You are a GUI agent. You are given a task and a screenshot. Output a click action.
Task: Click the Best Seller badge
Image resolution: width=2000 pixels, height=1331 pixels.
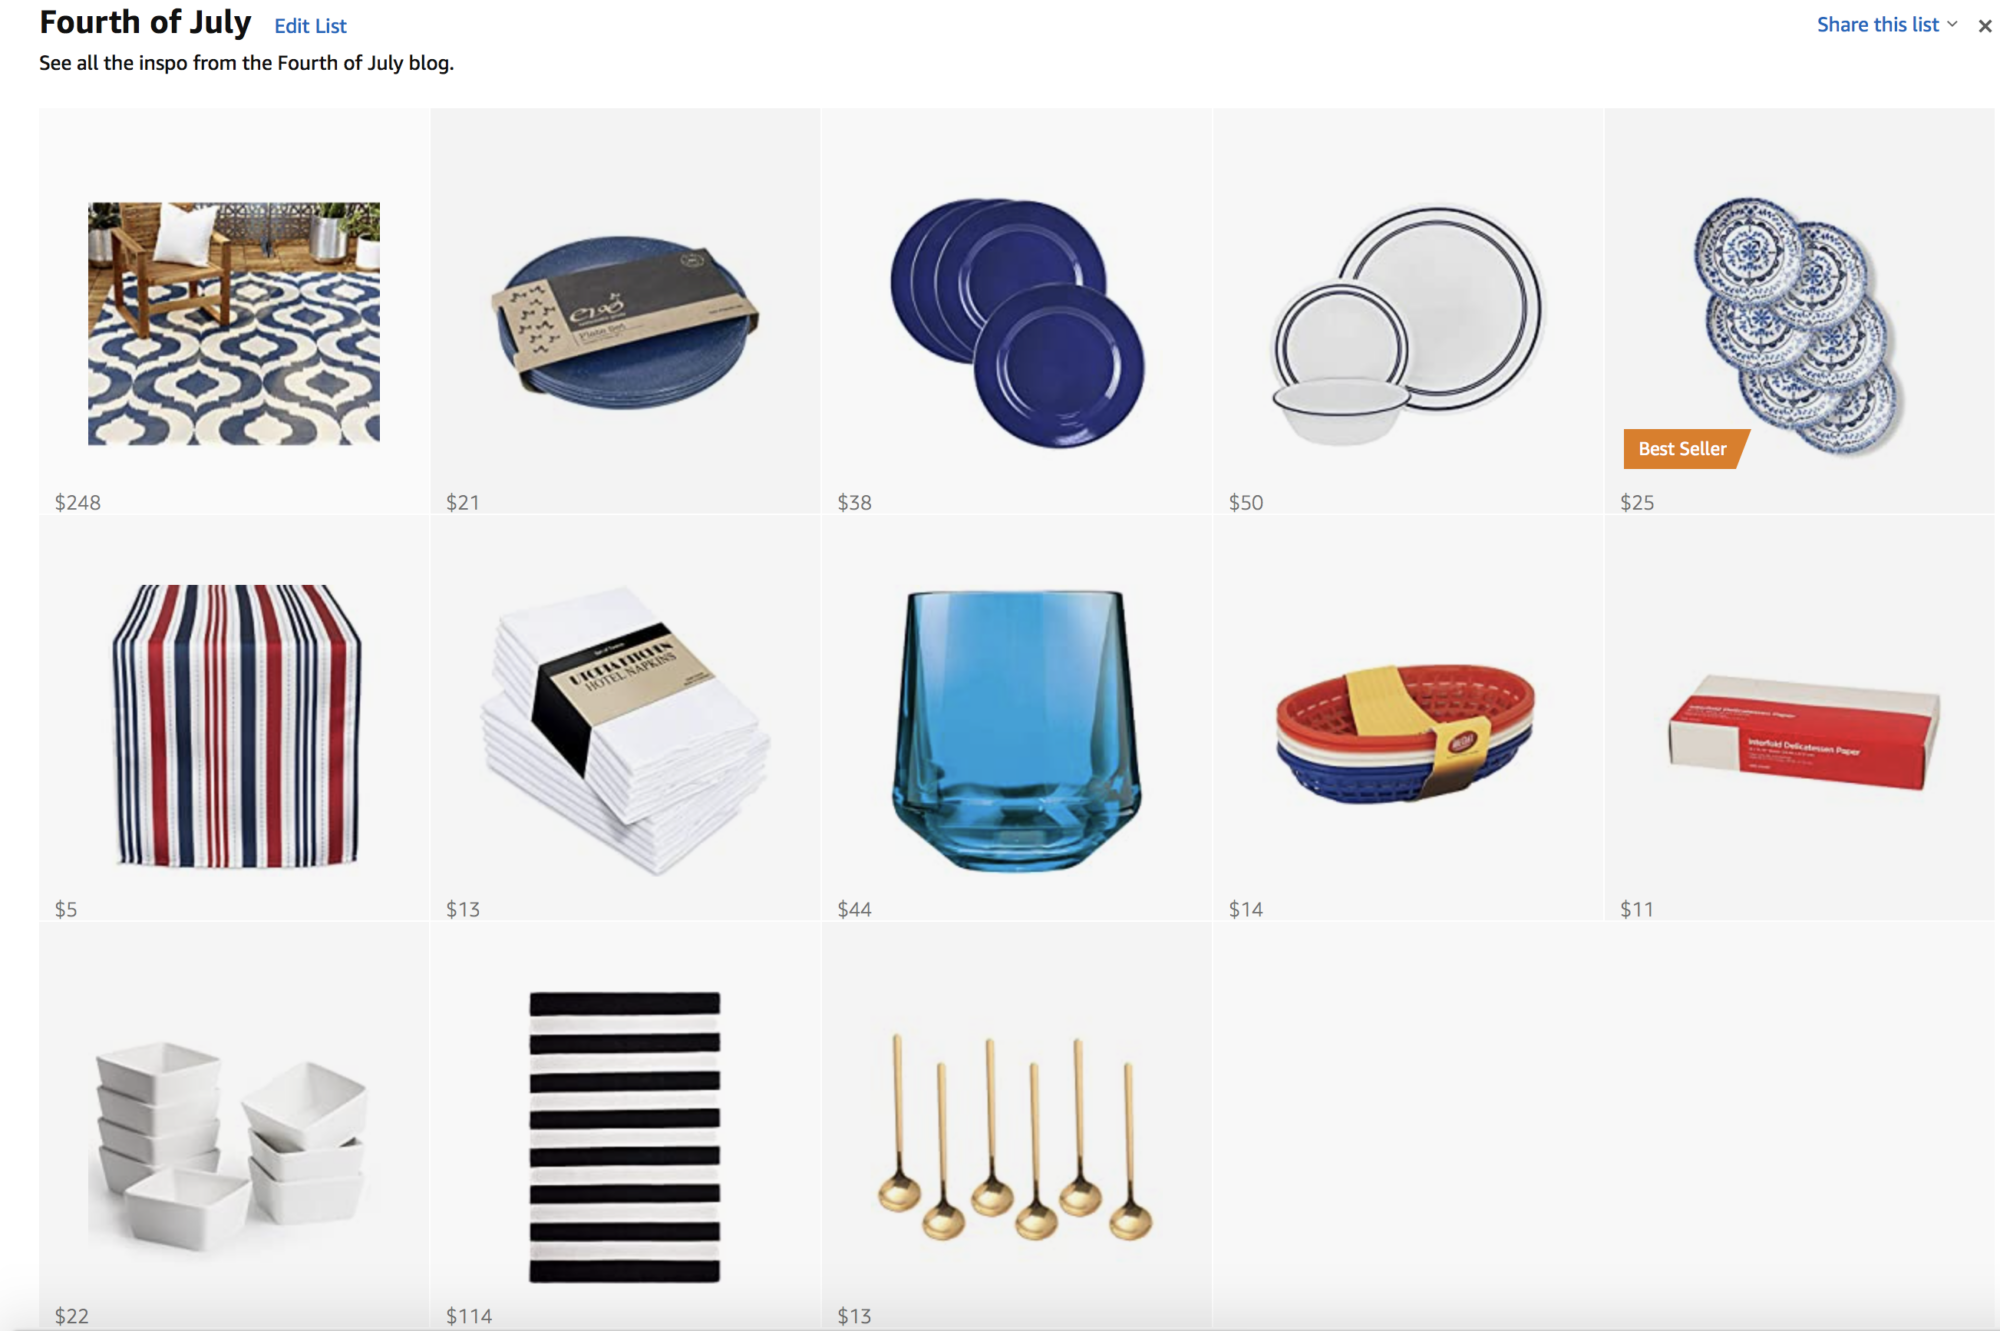[x=1684, y=449]
